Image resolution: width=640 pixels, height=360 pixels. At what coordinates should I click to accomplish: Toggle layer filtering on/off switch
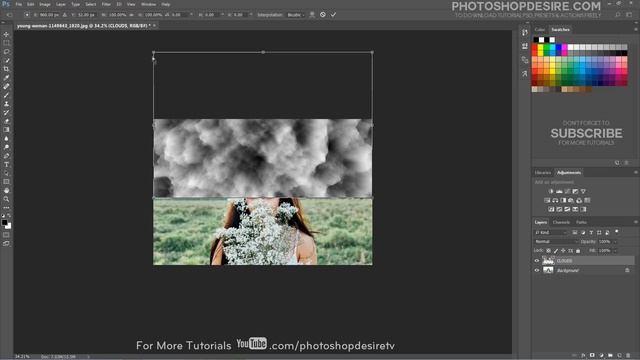(x=617, y=232)
